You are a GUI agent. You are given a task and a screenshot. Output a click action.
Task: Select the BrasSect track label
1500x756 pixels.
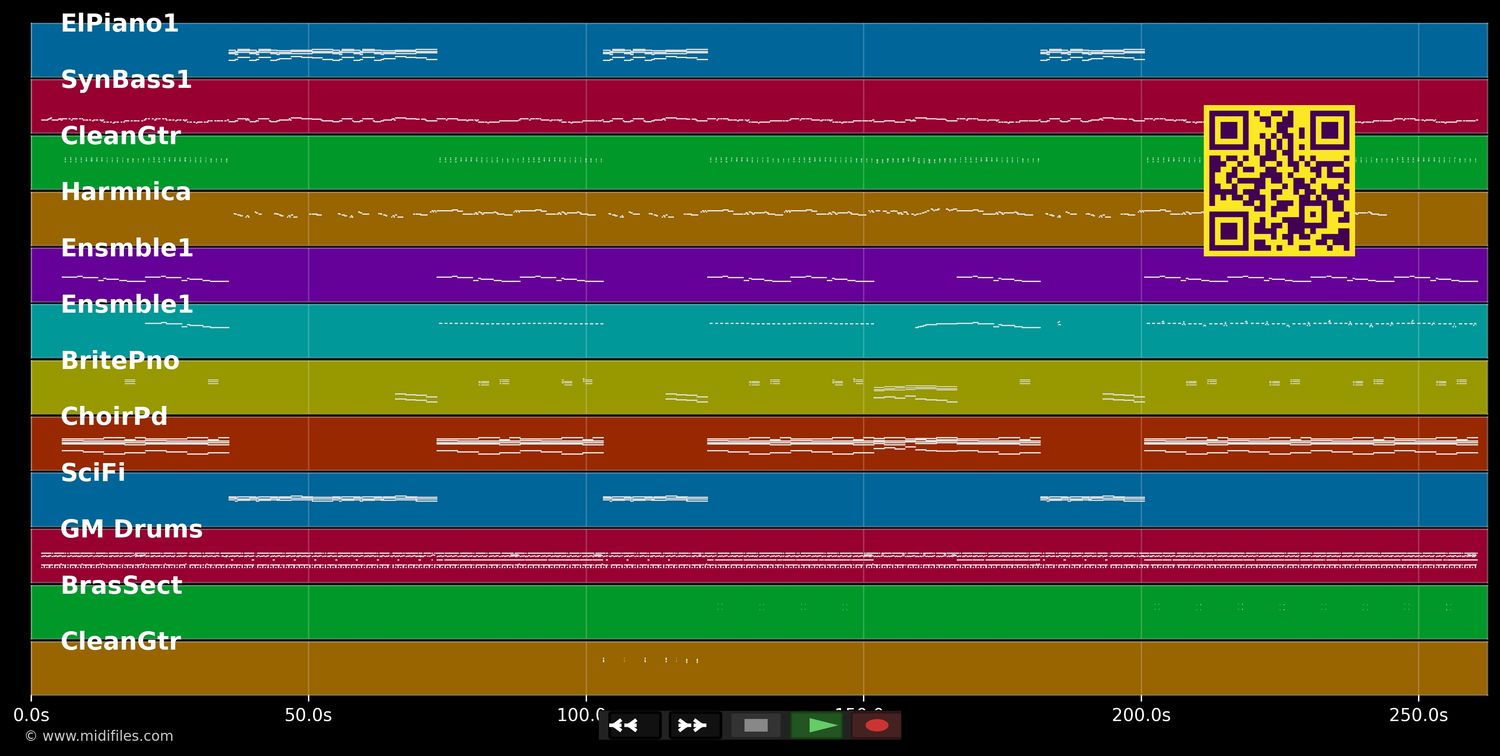point(121,586)
